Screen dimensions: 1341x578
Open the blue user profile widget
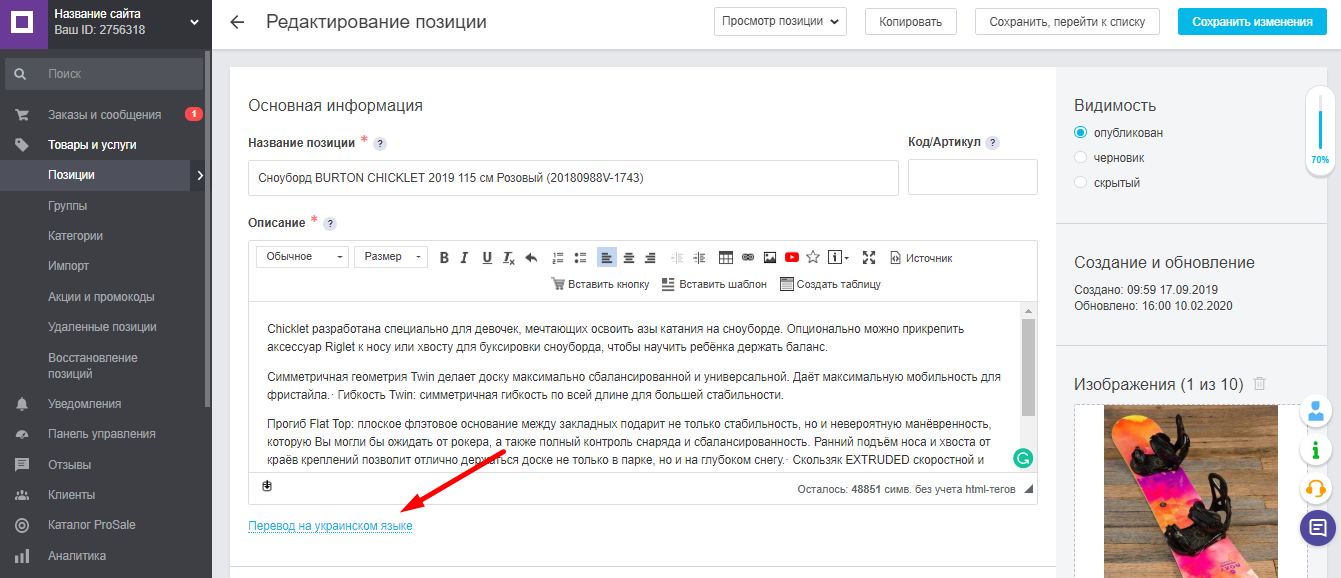pyautogui.click(x=1317, y=410)
